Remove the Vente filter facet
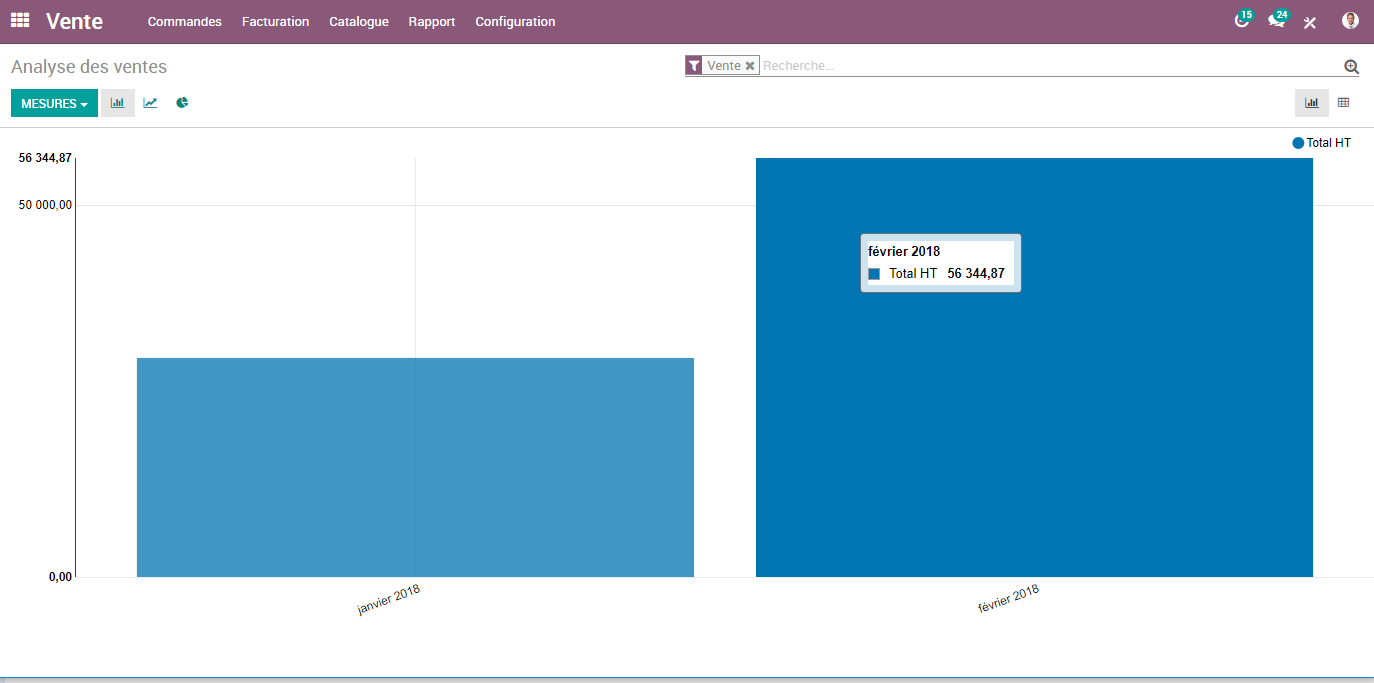This screenshot has height=683, width=1374. click(750, 66)
